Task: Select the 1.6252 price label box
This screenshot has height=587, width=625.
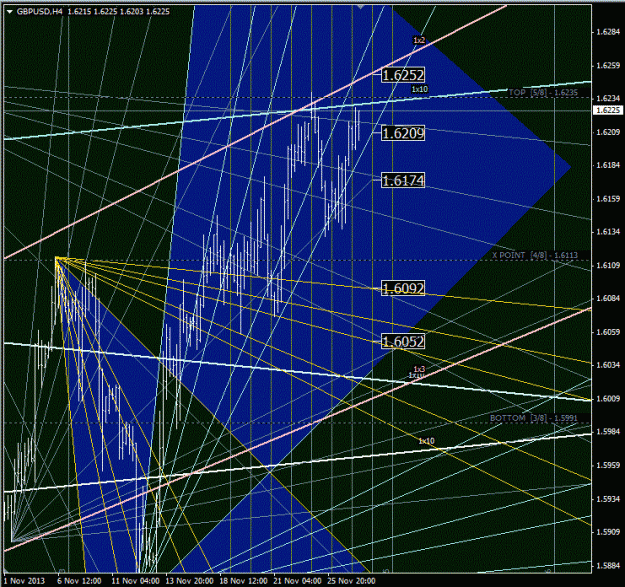Action: tap(403, 75)
